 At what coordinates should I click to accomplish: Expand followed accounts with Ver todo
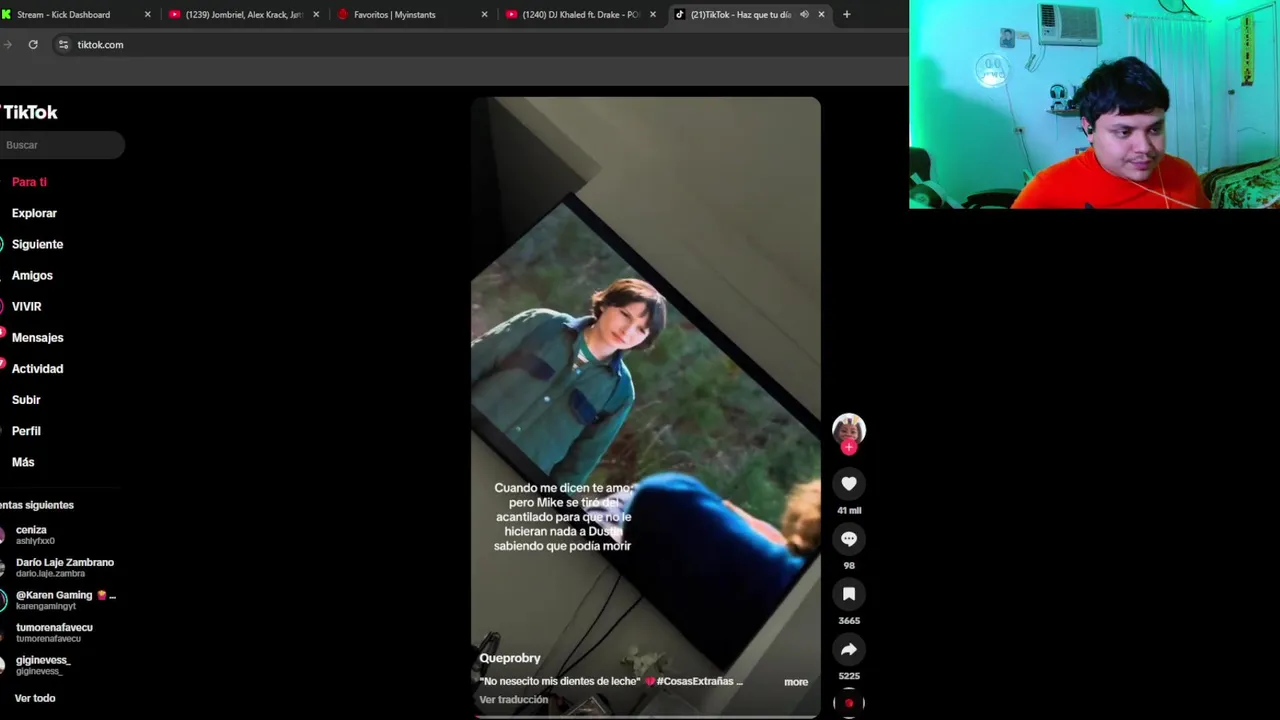click(x=35, y=698)
